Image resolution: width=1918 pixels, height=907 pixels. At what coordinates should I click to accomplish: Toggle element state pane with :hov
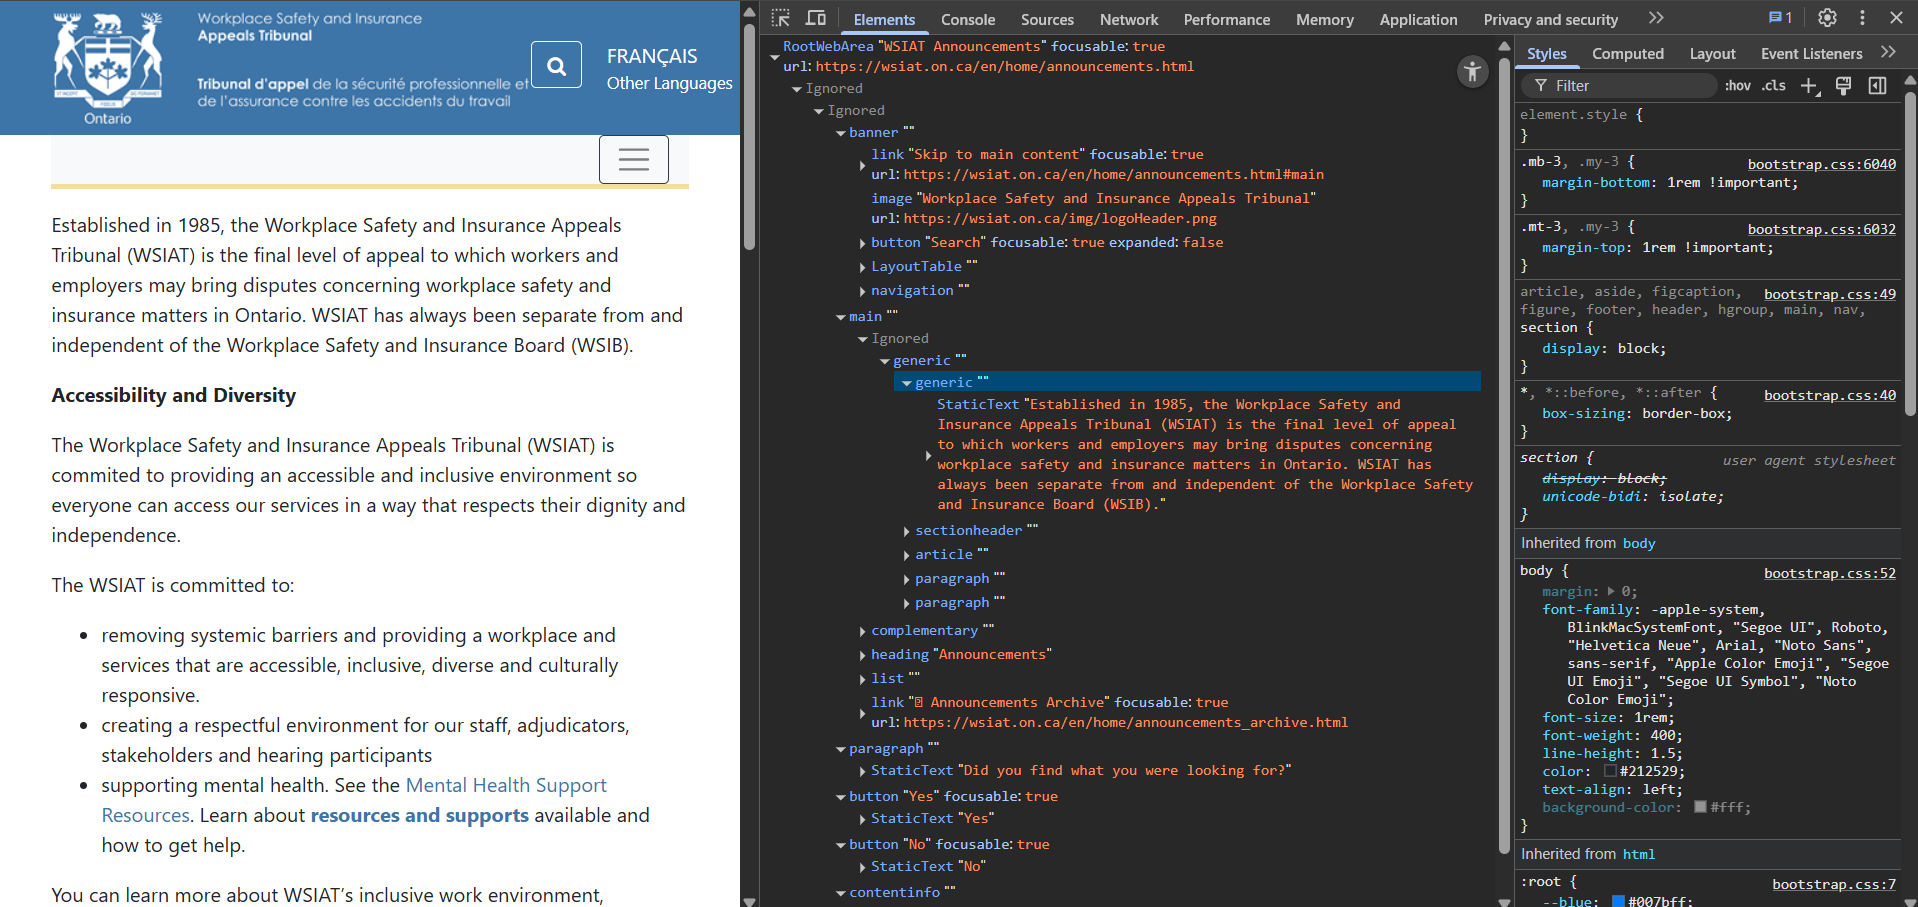click(1738, 86)
